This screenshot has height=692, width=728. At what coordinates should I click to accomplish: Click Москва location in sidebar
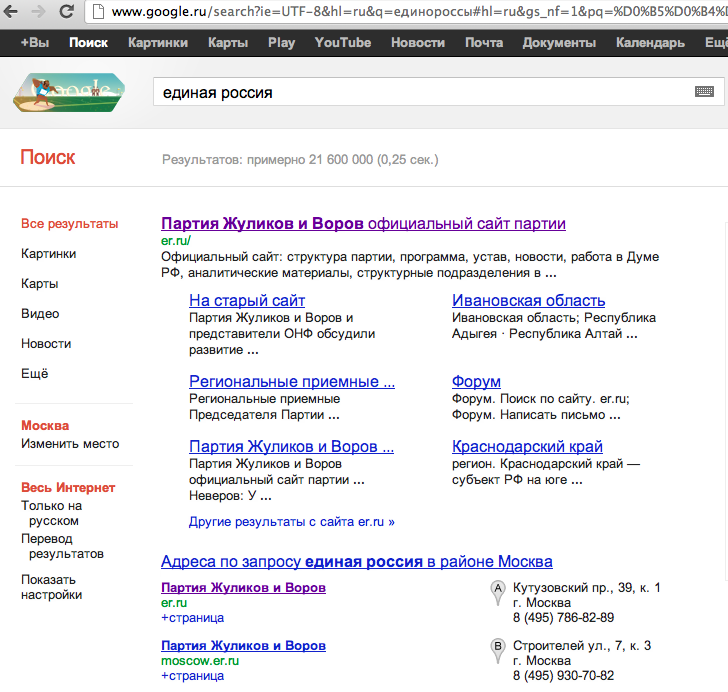click(x=45, y=425)
